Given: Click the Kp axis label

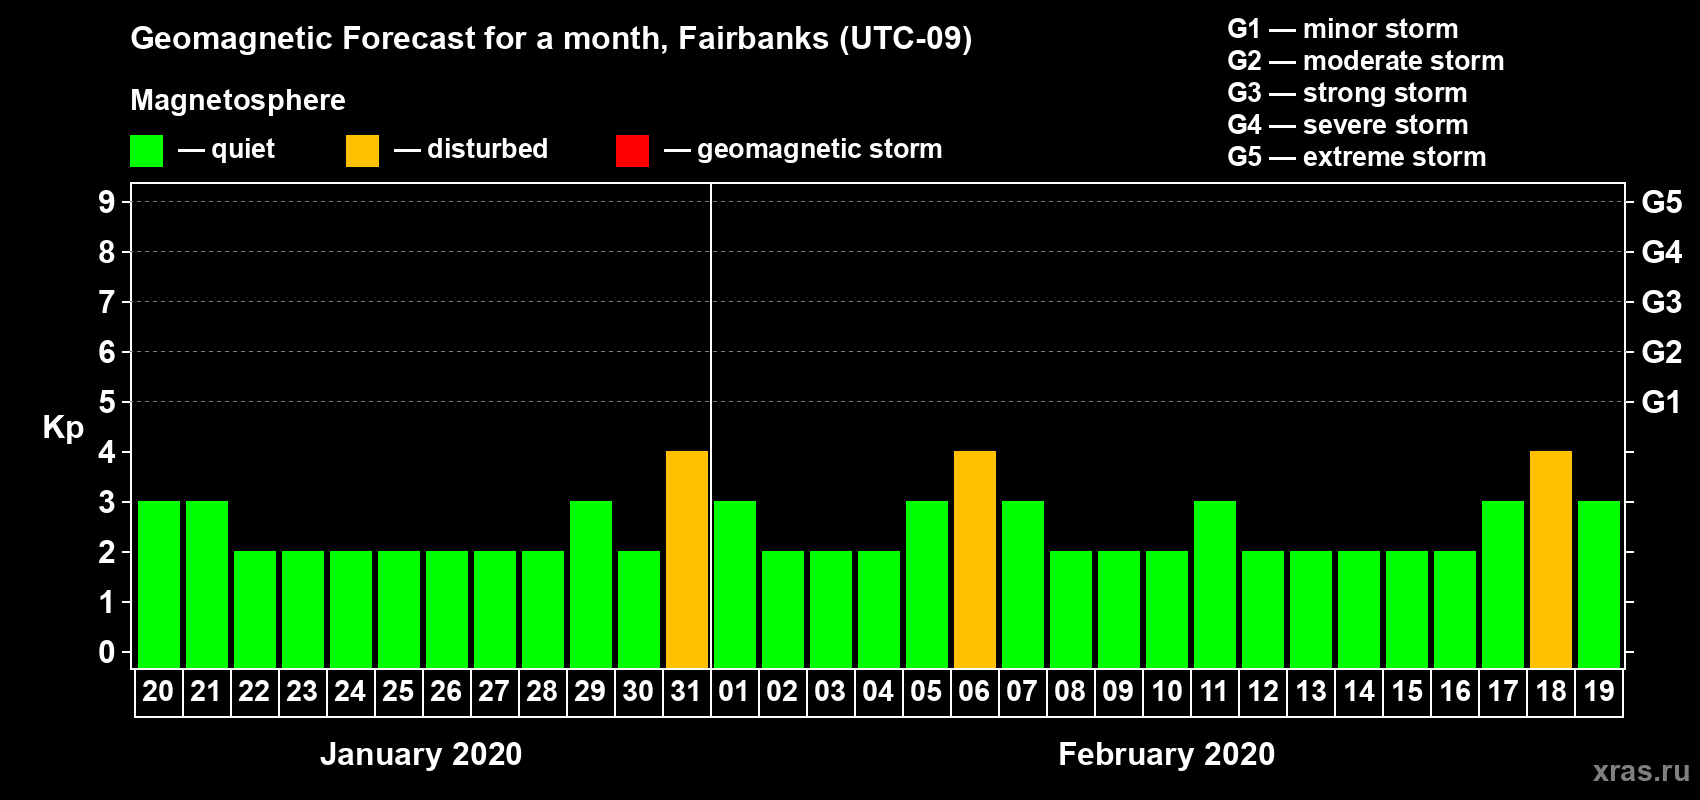Looking at the screenshot, I should [x=63, y=428].
